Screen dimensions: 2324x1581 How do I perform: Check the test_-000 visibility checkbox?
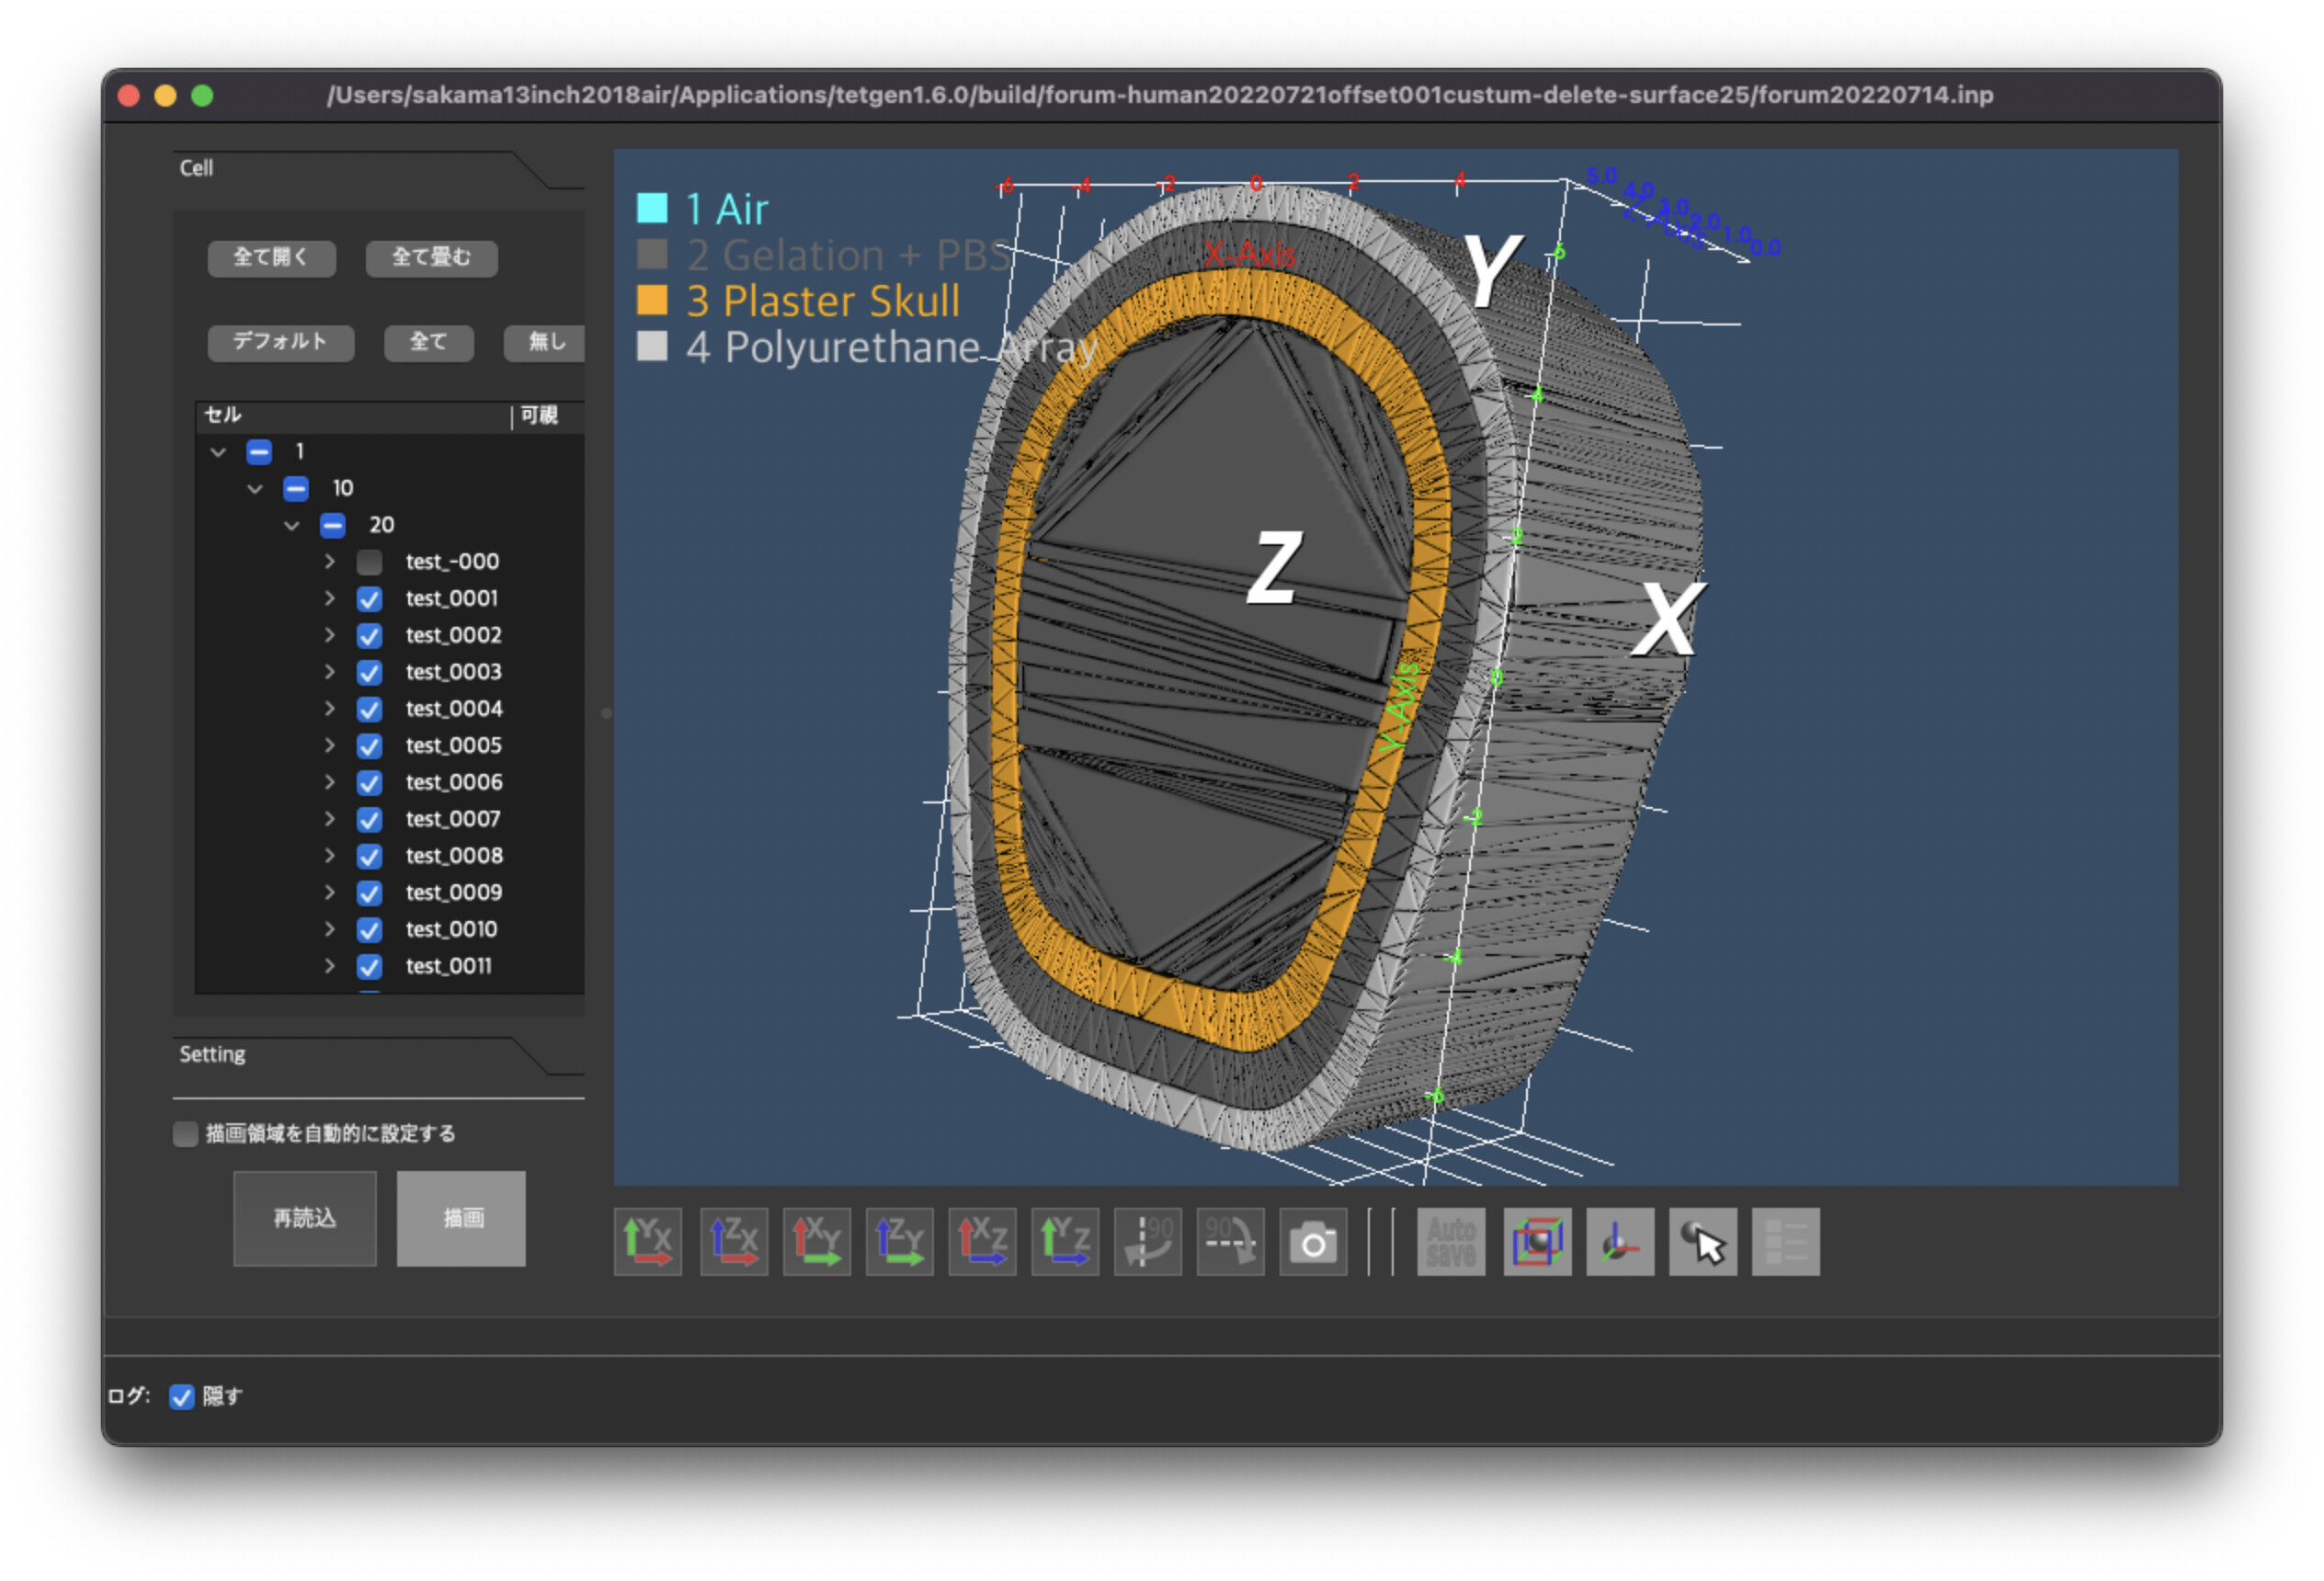(369, 562)
